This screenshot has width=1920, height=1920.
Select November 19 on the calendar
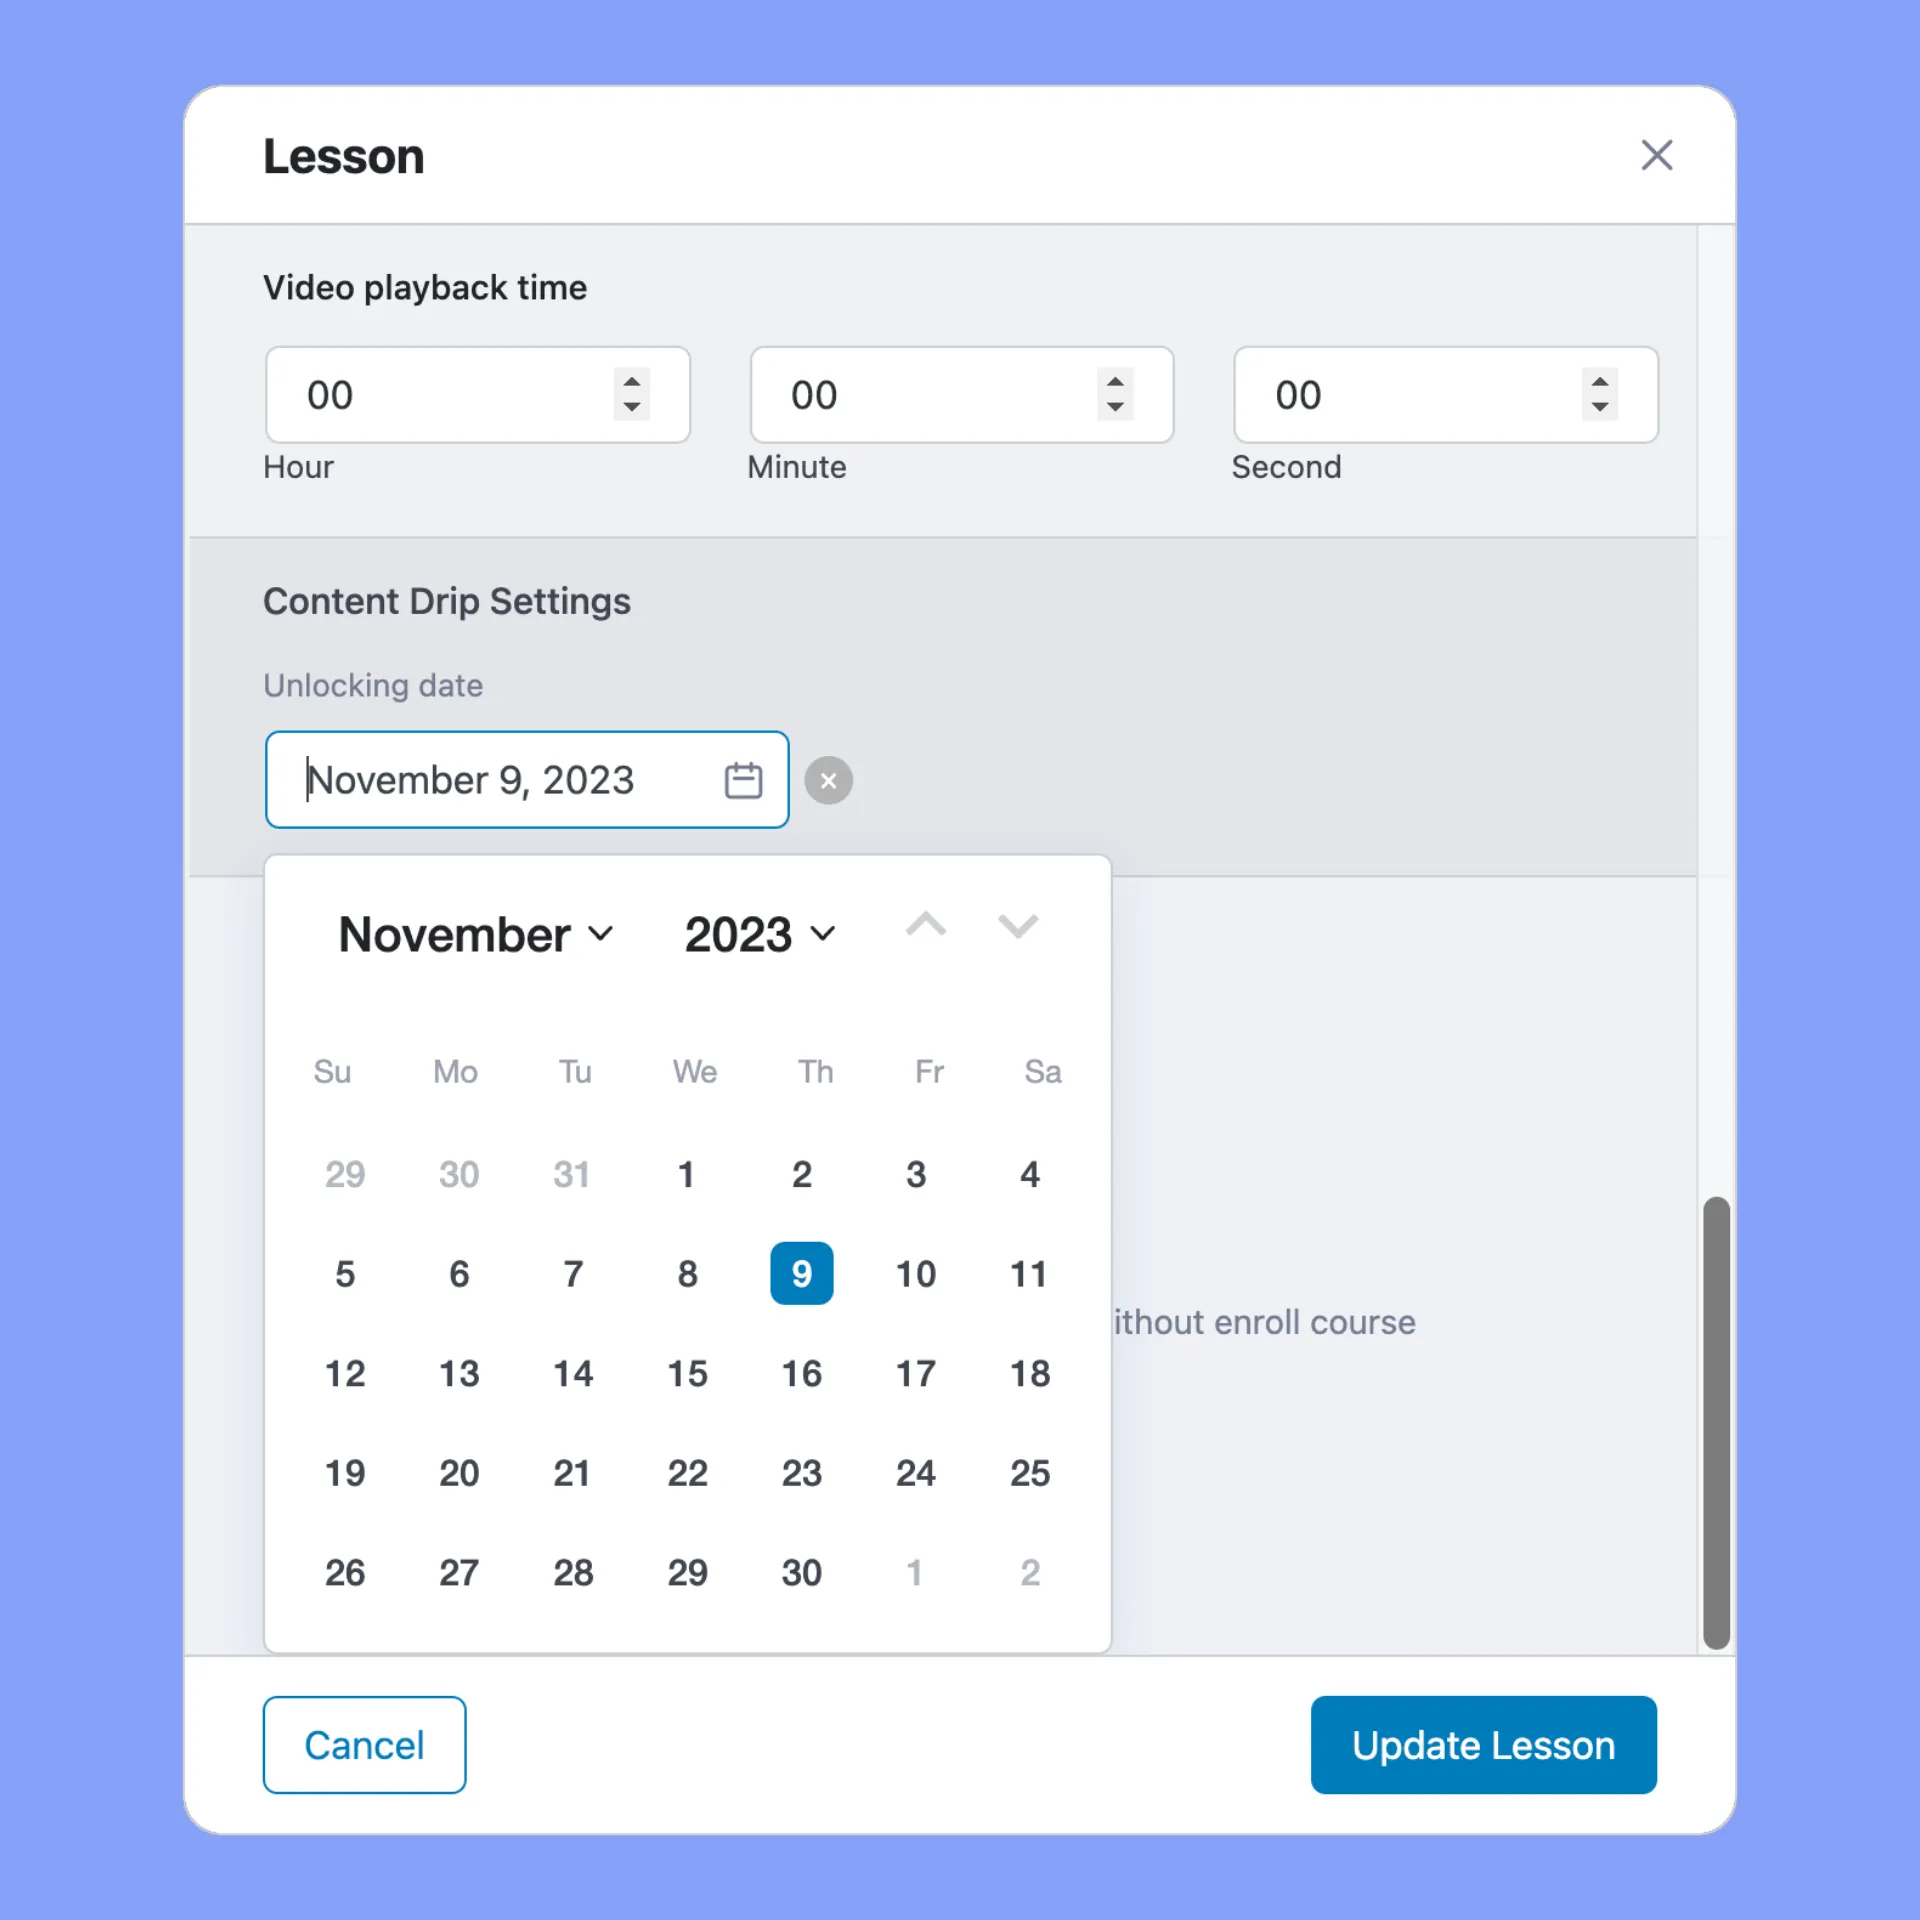345,1473
